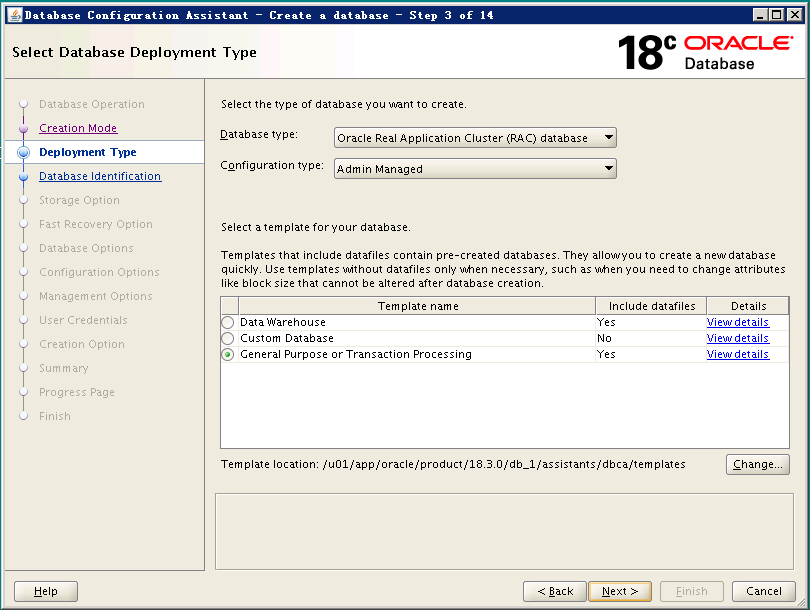Click the Help button
The height and width of the screenshot is (610, 810).
pos(46,591)
